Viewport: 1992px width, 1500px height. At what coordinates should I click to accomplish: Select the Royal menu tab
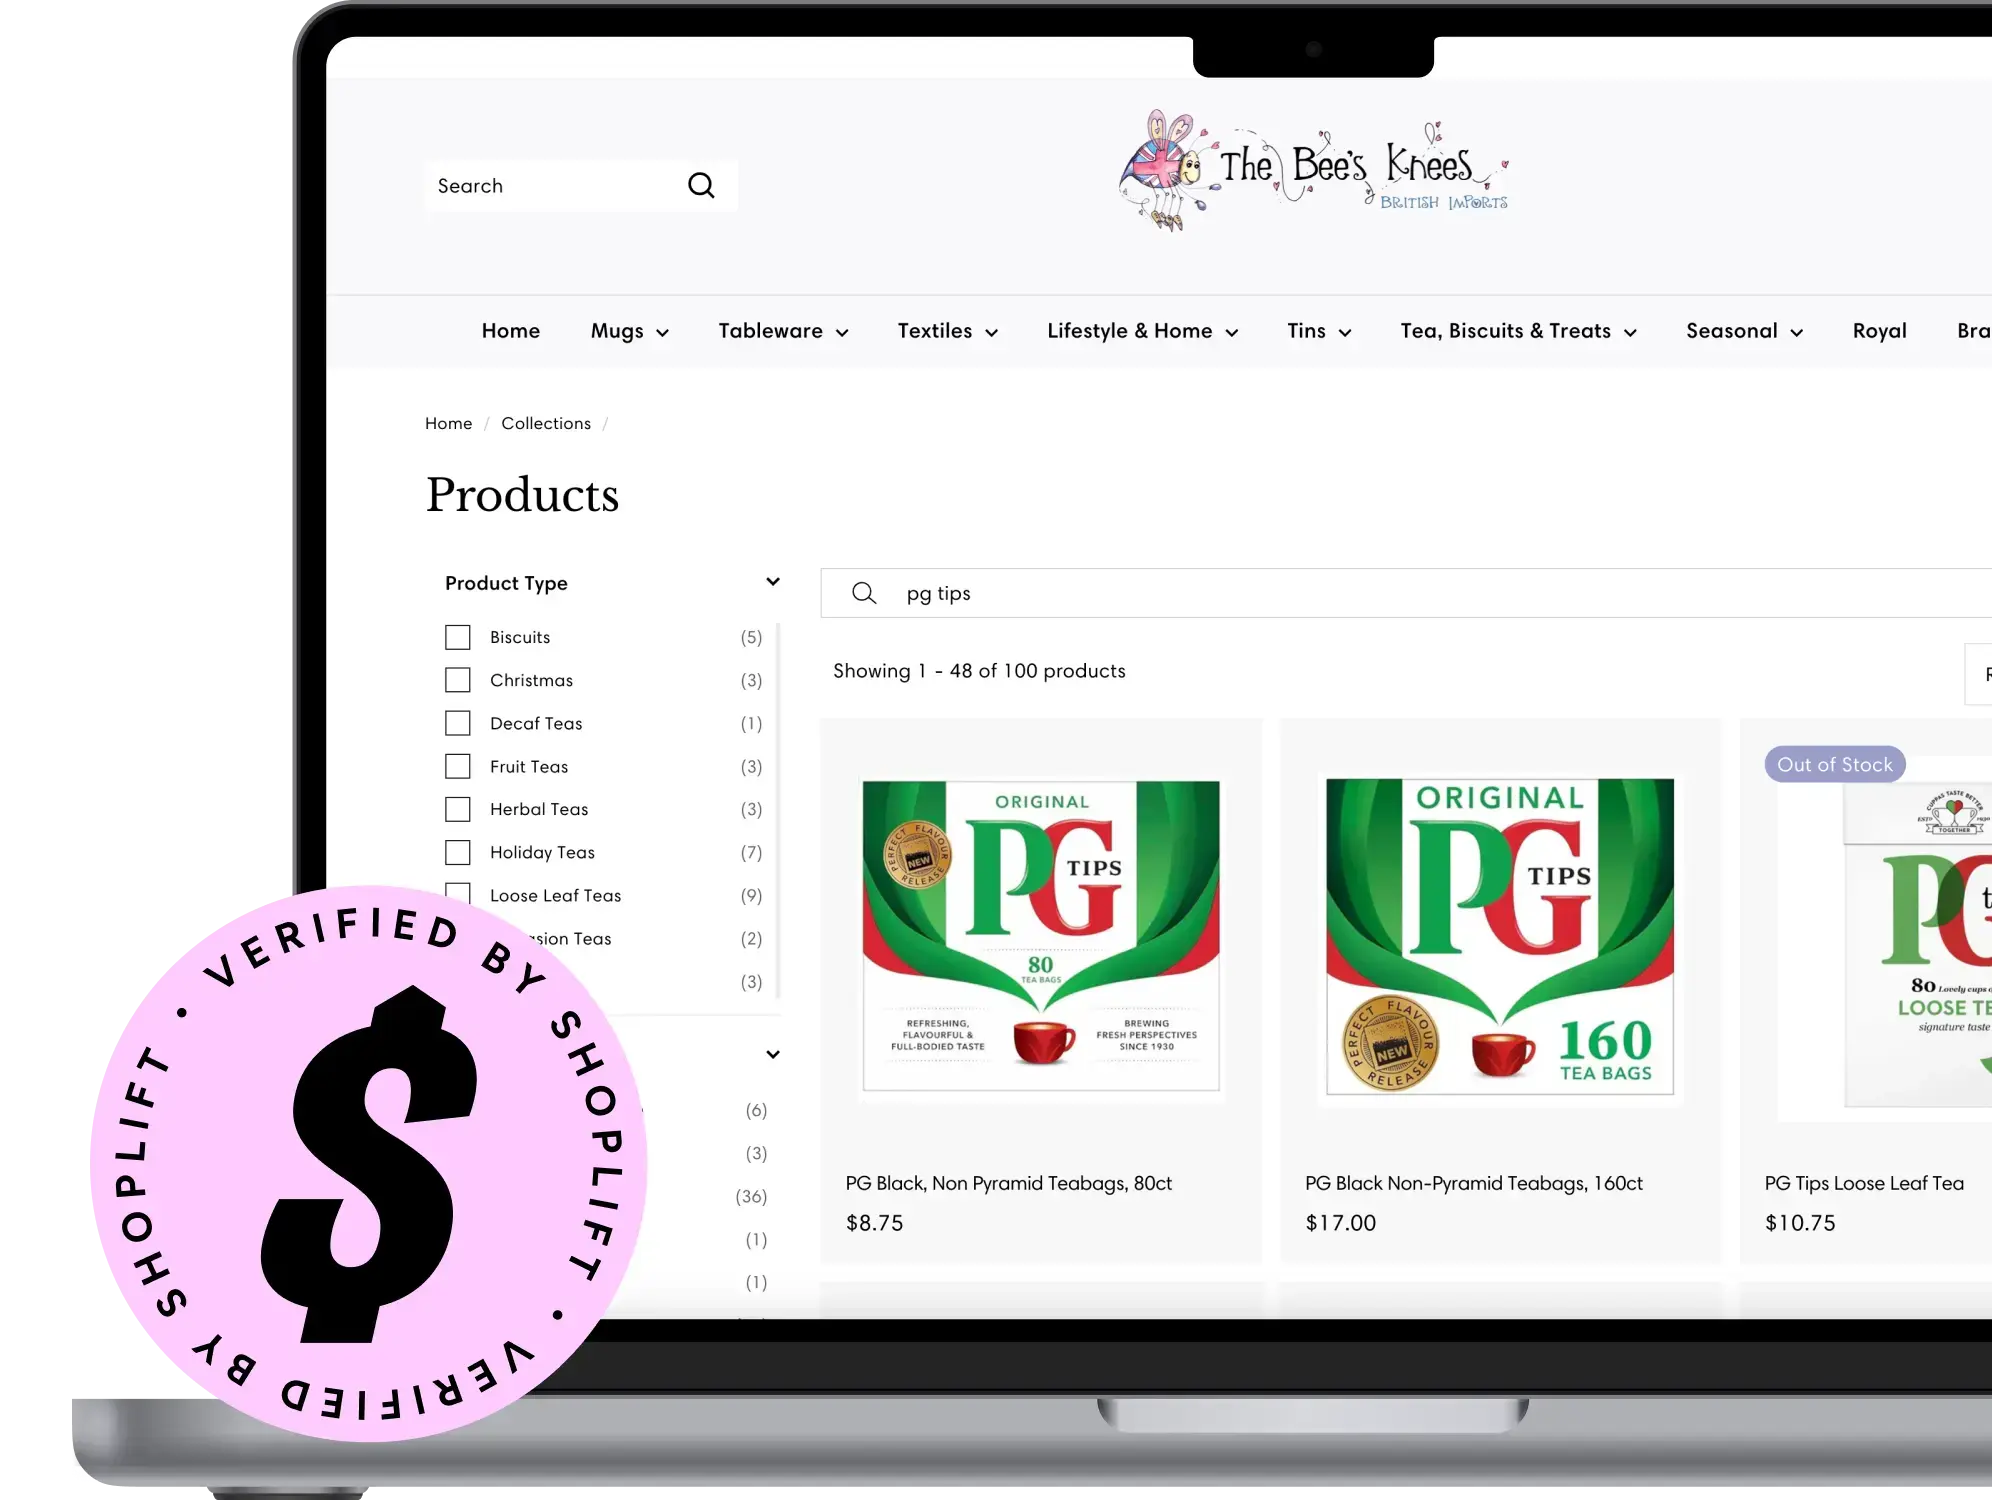point(1879,331)
